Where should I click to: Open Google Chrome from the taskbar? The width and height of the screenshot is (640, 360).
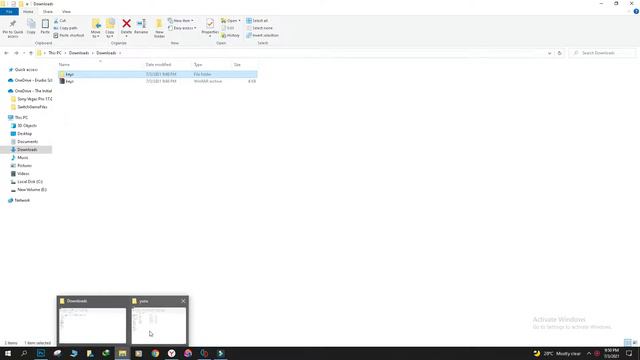click(155, 353)
